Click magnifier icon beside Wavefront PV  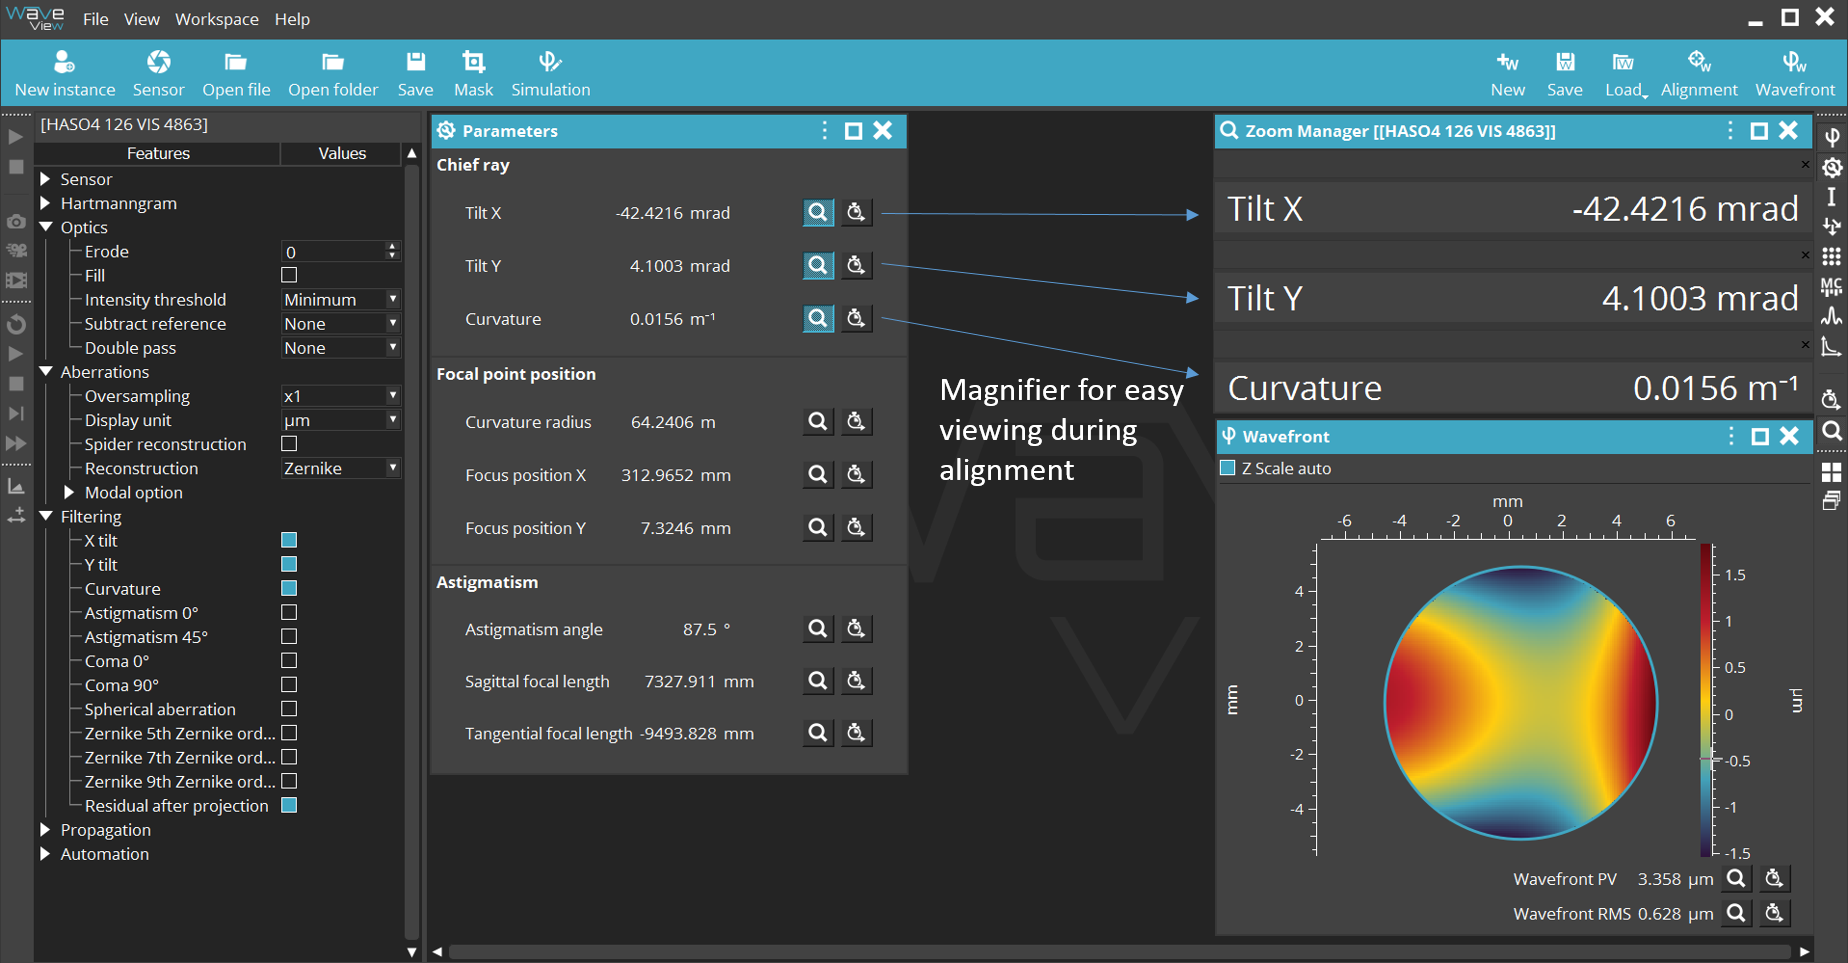pos(1737,879)
